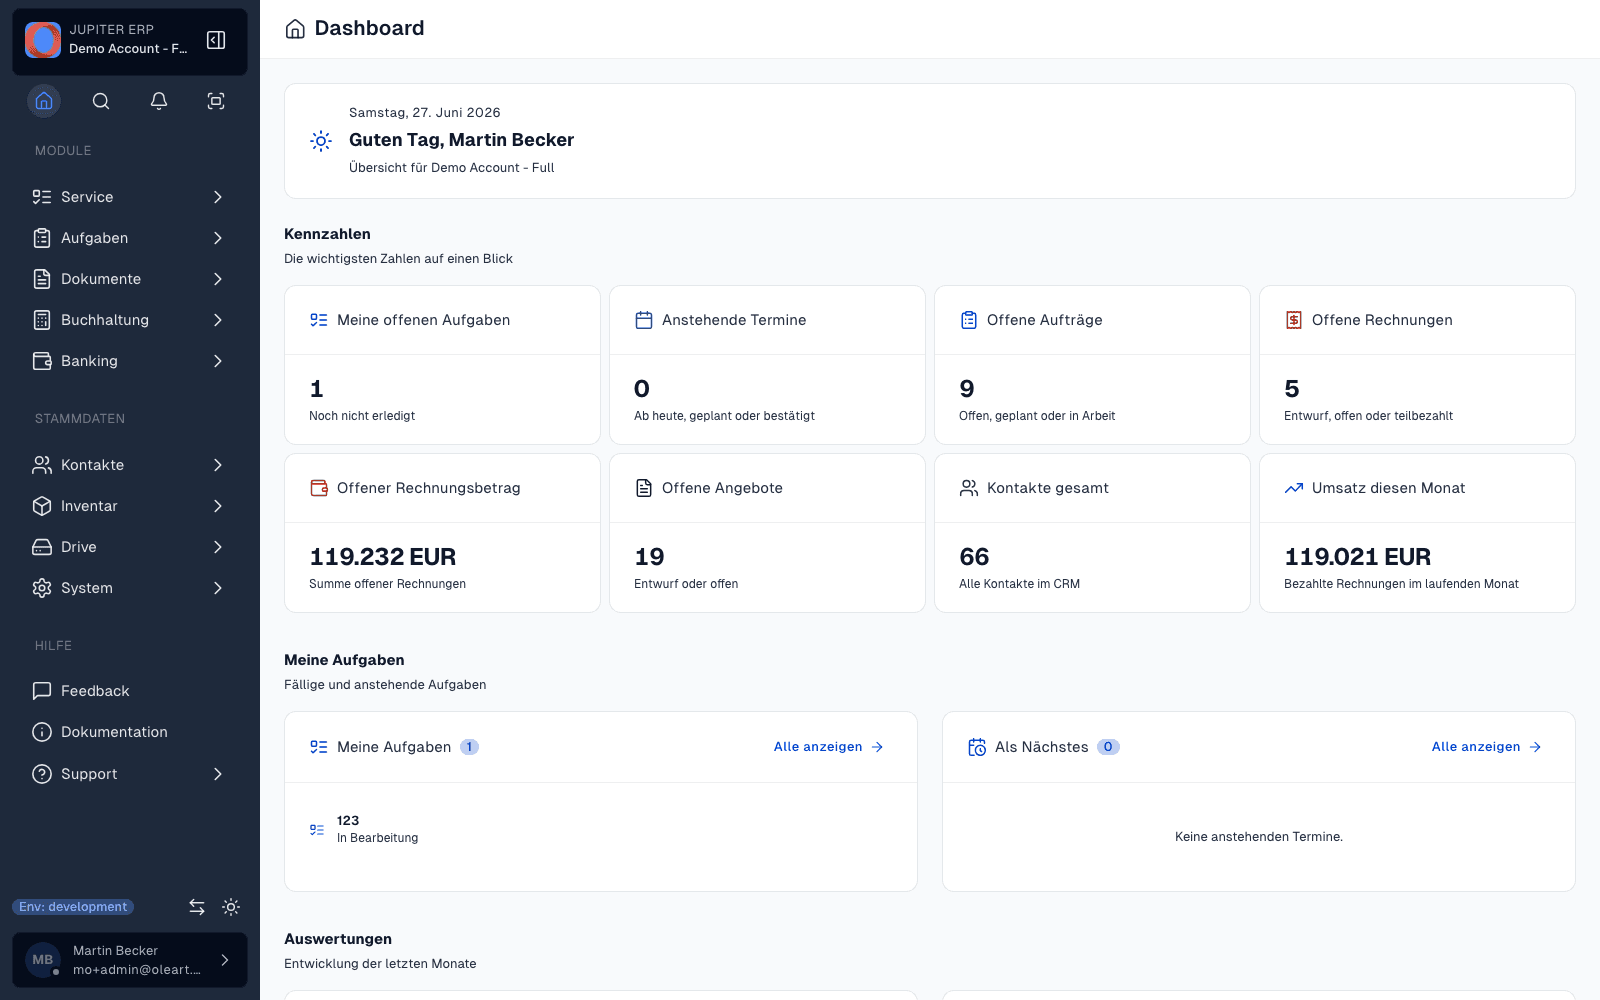Image resolution: width=1600 pixels, height=1000 pixels.
Task: Click the Buchhaltung calculator icon
Action: 42,320
